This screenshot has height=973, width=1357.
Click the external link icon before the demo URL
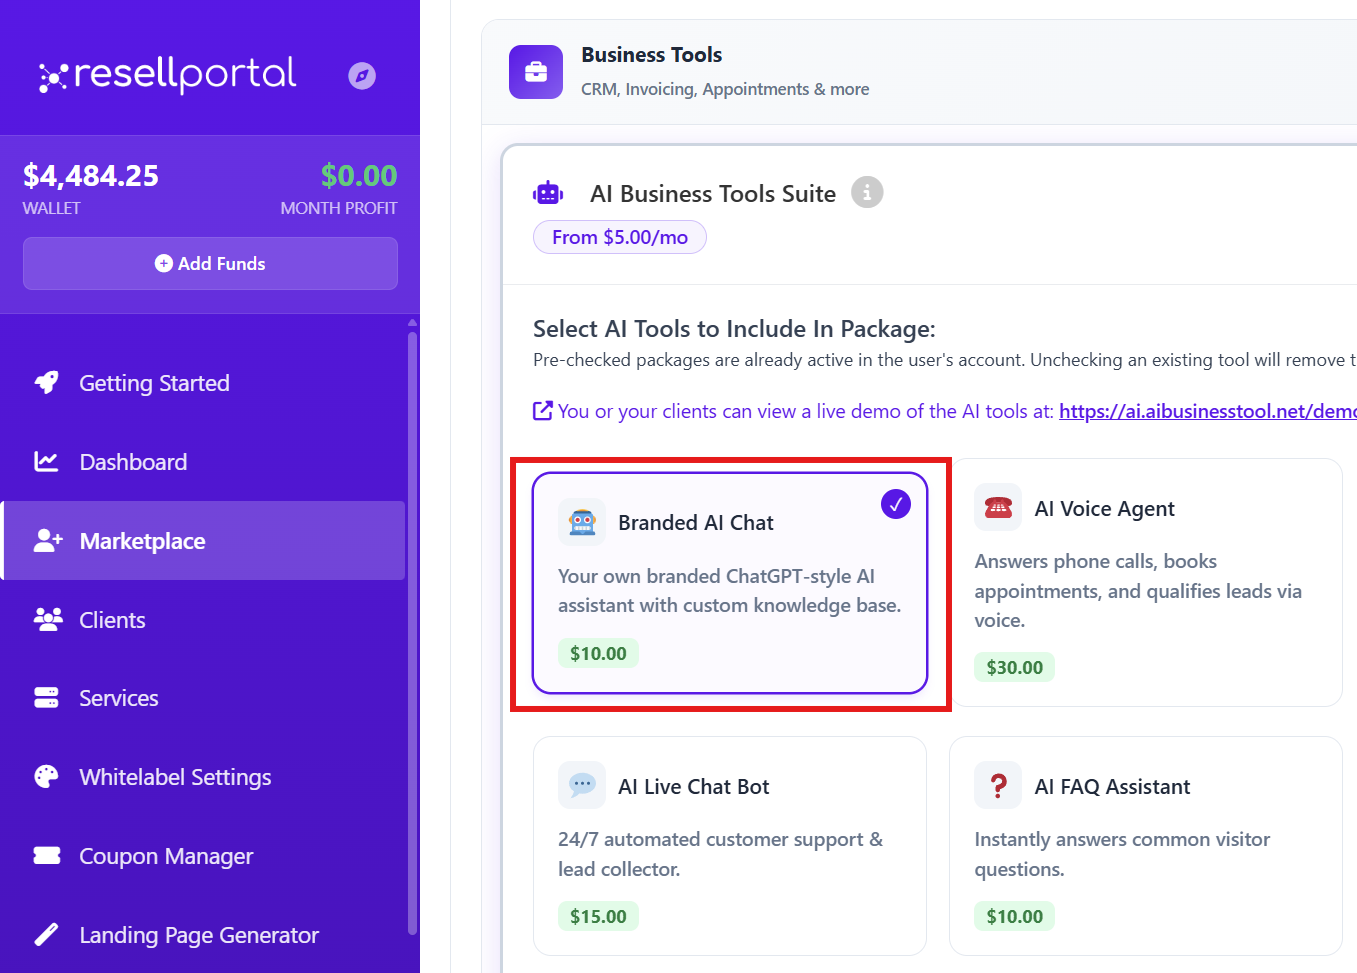point(542,410)
